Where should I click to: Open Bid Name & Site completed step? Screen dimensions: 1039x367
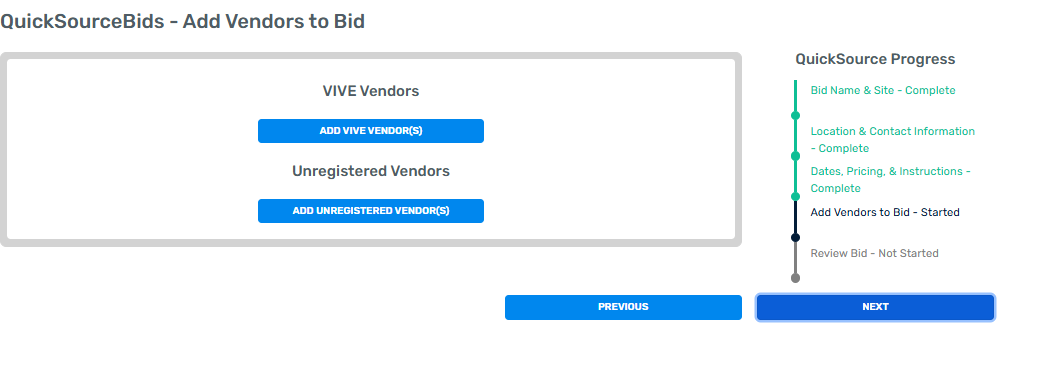click(x=883, y=90)
